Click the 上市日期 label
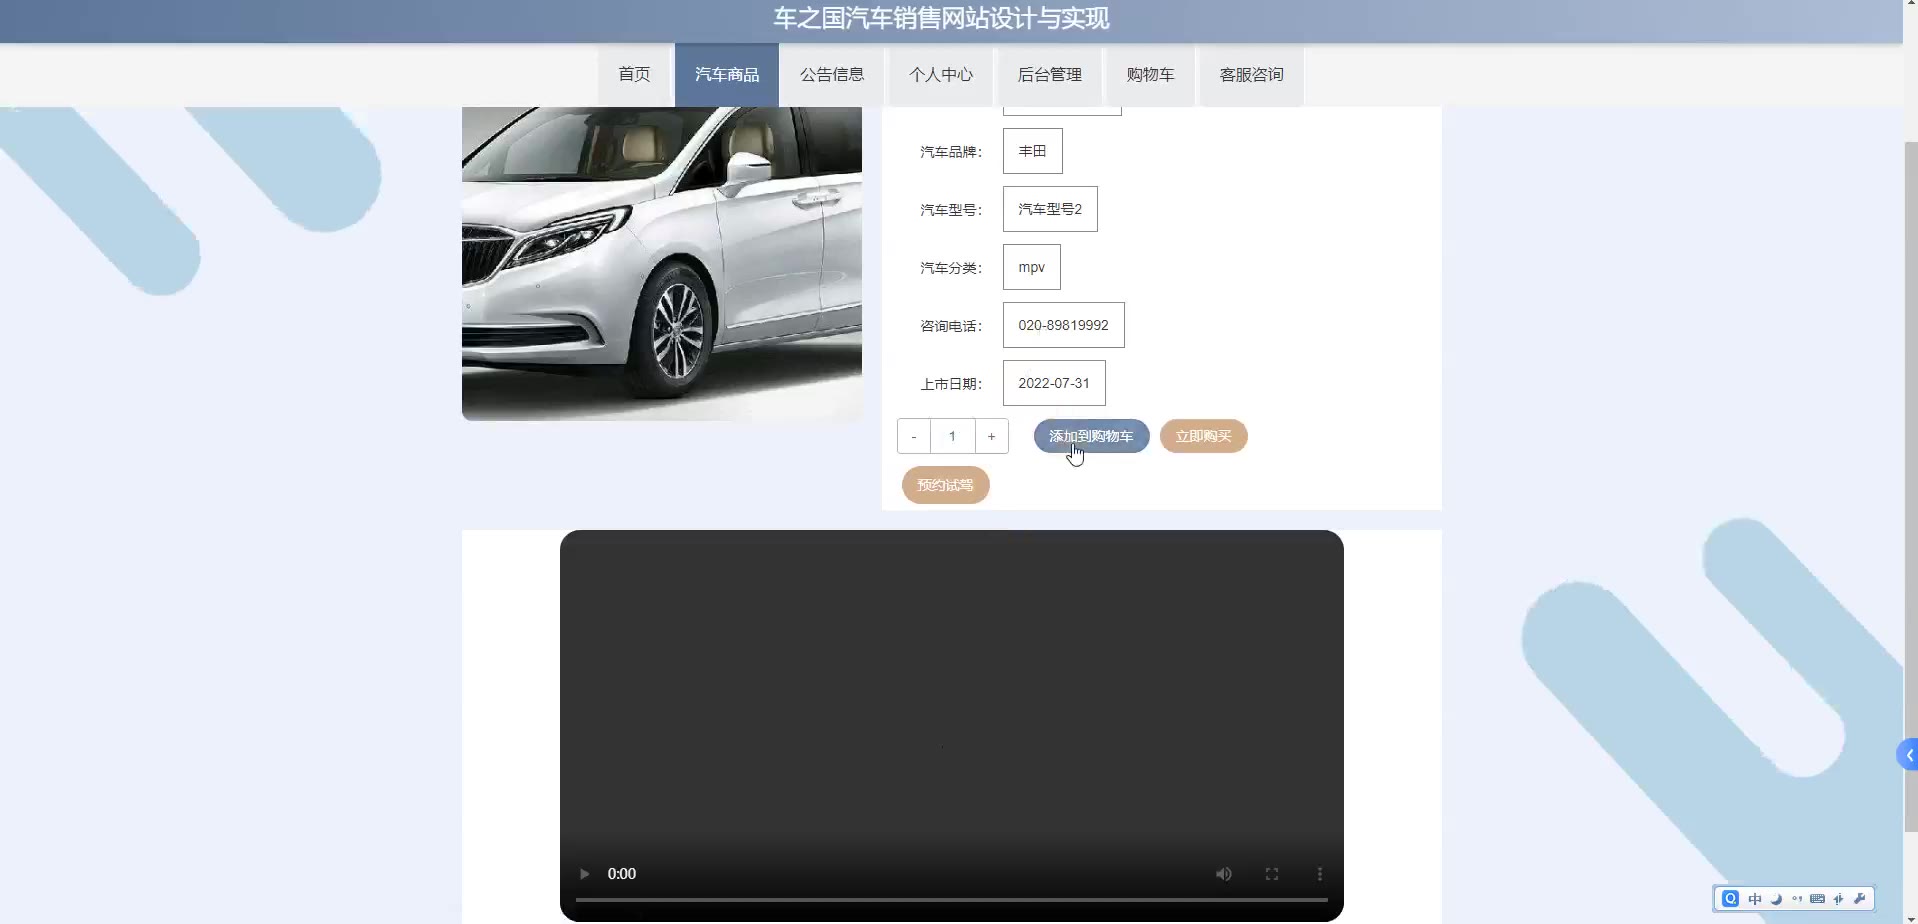This screenshot has width=1918, height=924. pos(951,384)
